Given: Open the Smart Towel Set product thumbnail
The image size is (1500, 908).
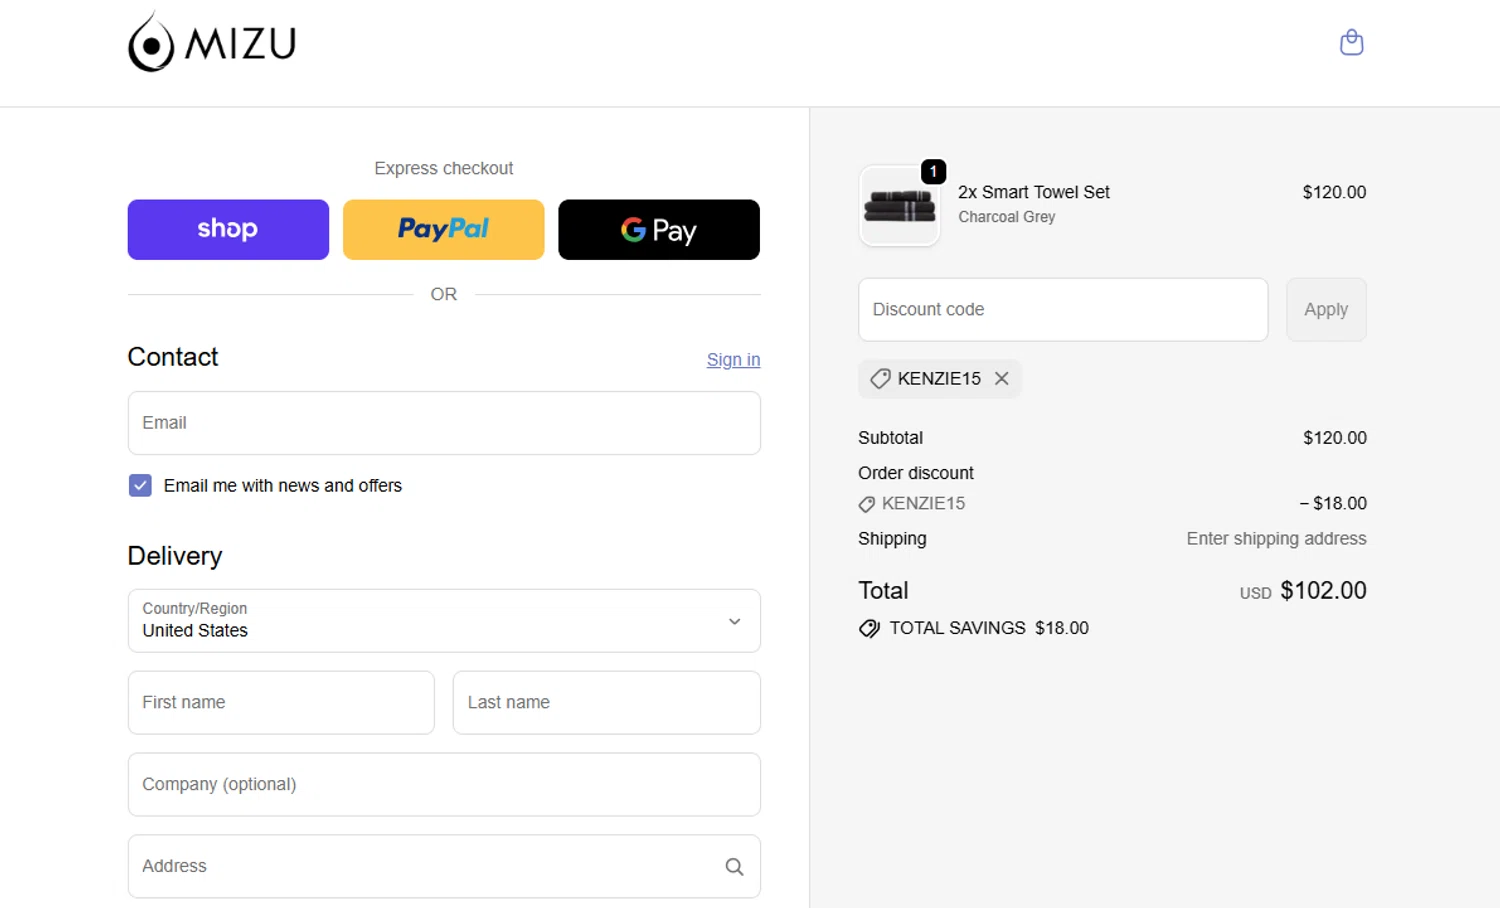Looking at the screenshot, I should pos(899,206).
